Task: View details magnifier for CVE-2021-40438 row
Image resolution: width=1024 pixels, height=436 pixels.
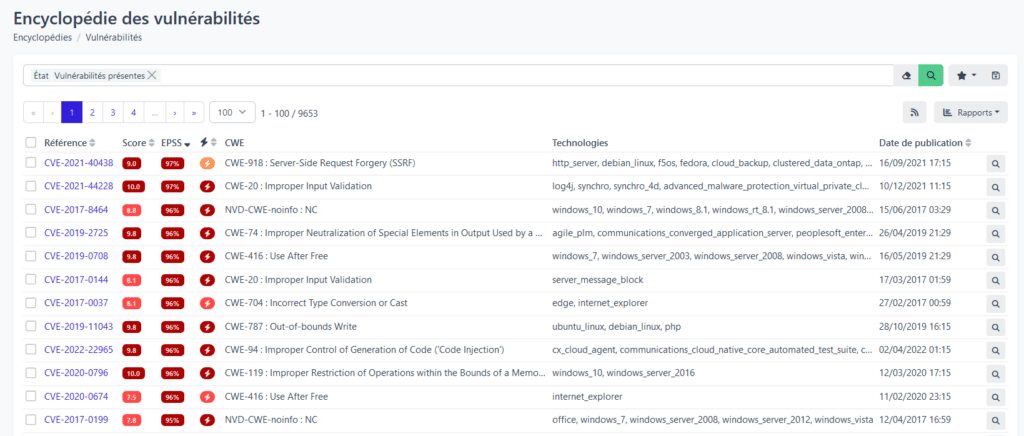Action: click(x=995, y=164)
